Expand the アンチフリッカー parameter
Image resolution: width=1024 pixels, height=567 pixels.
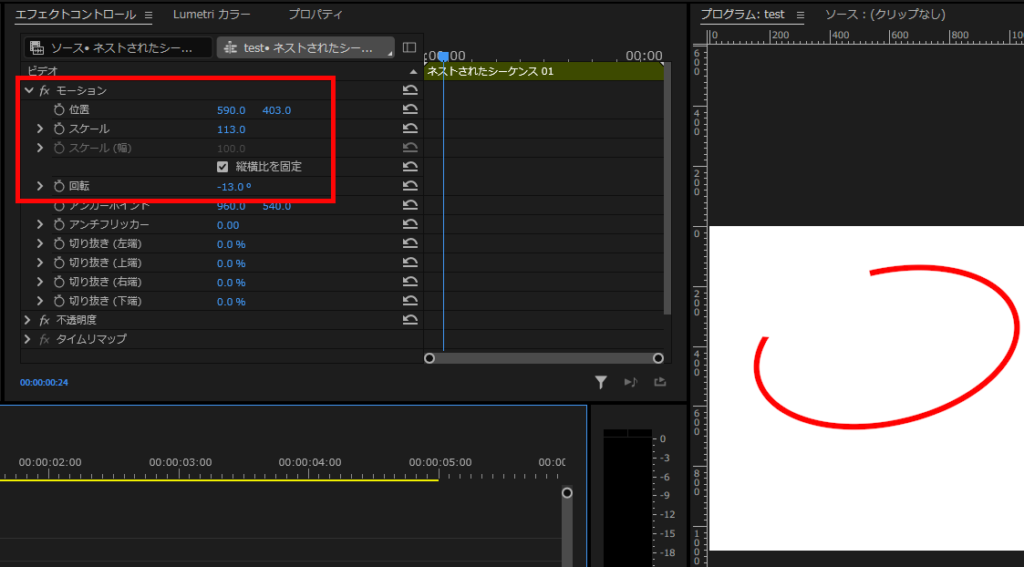[40, 224]
